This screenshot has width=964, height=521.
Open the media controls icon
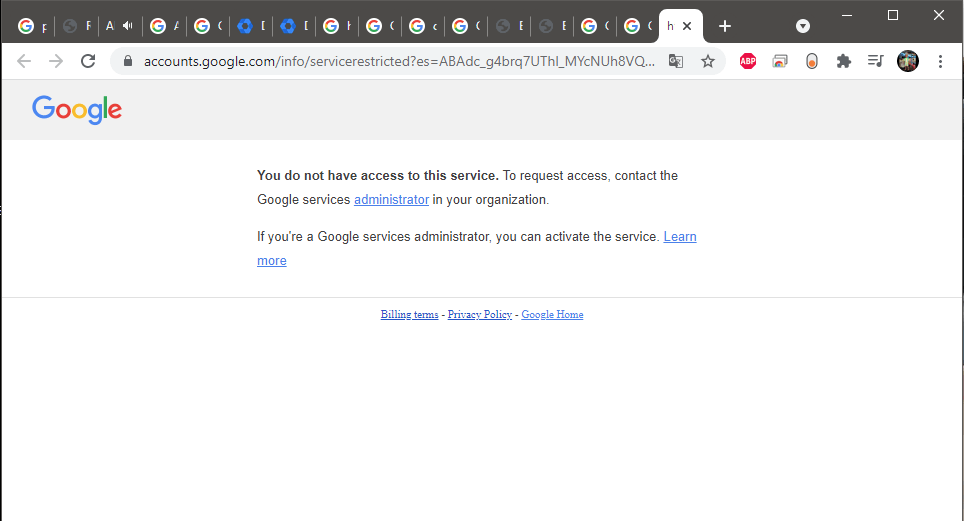[875, 61]
